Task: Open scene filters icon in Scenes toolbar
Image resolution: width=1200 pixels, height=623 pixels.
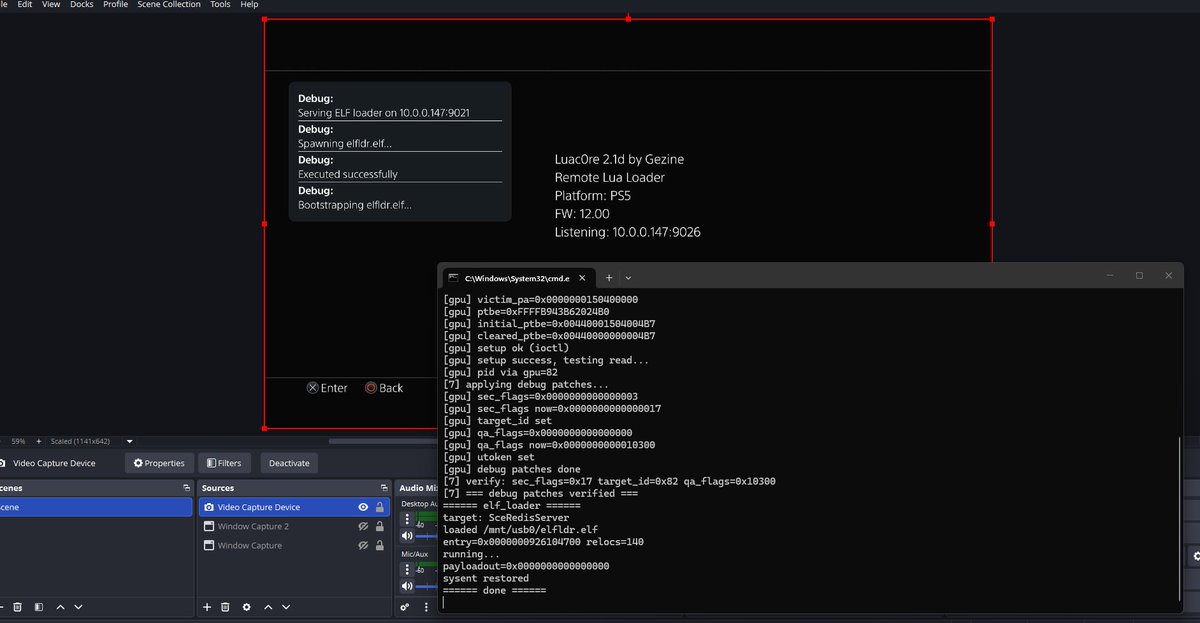Action: pyautogui.click(x=38, y=607)
